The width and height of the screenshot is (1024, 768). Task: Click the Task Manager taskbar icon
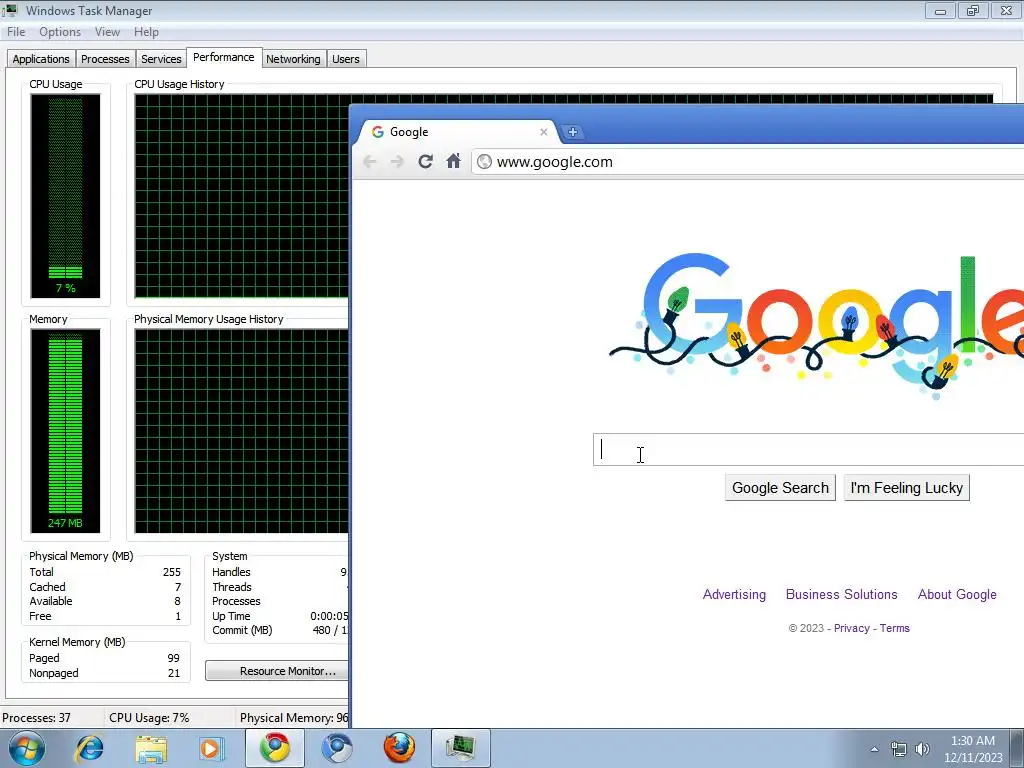(460, 748)
